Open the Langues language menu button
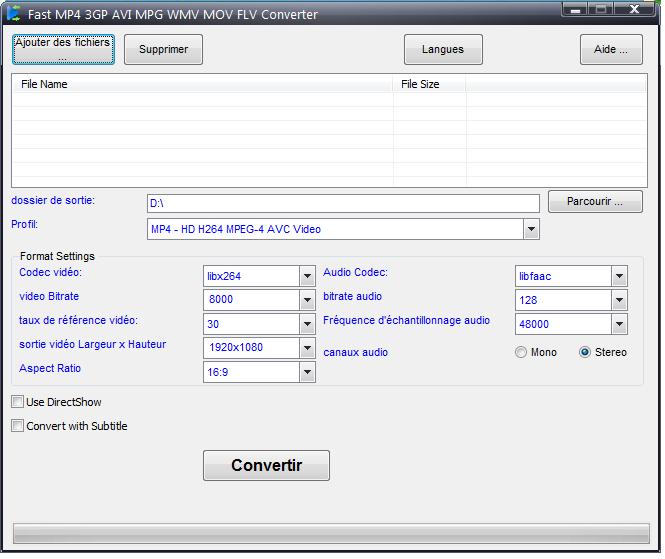Image resolution: width=665 pixels, height=559 pixels. [x=443, y=50]
